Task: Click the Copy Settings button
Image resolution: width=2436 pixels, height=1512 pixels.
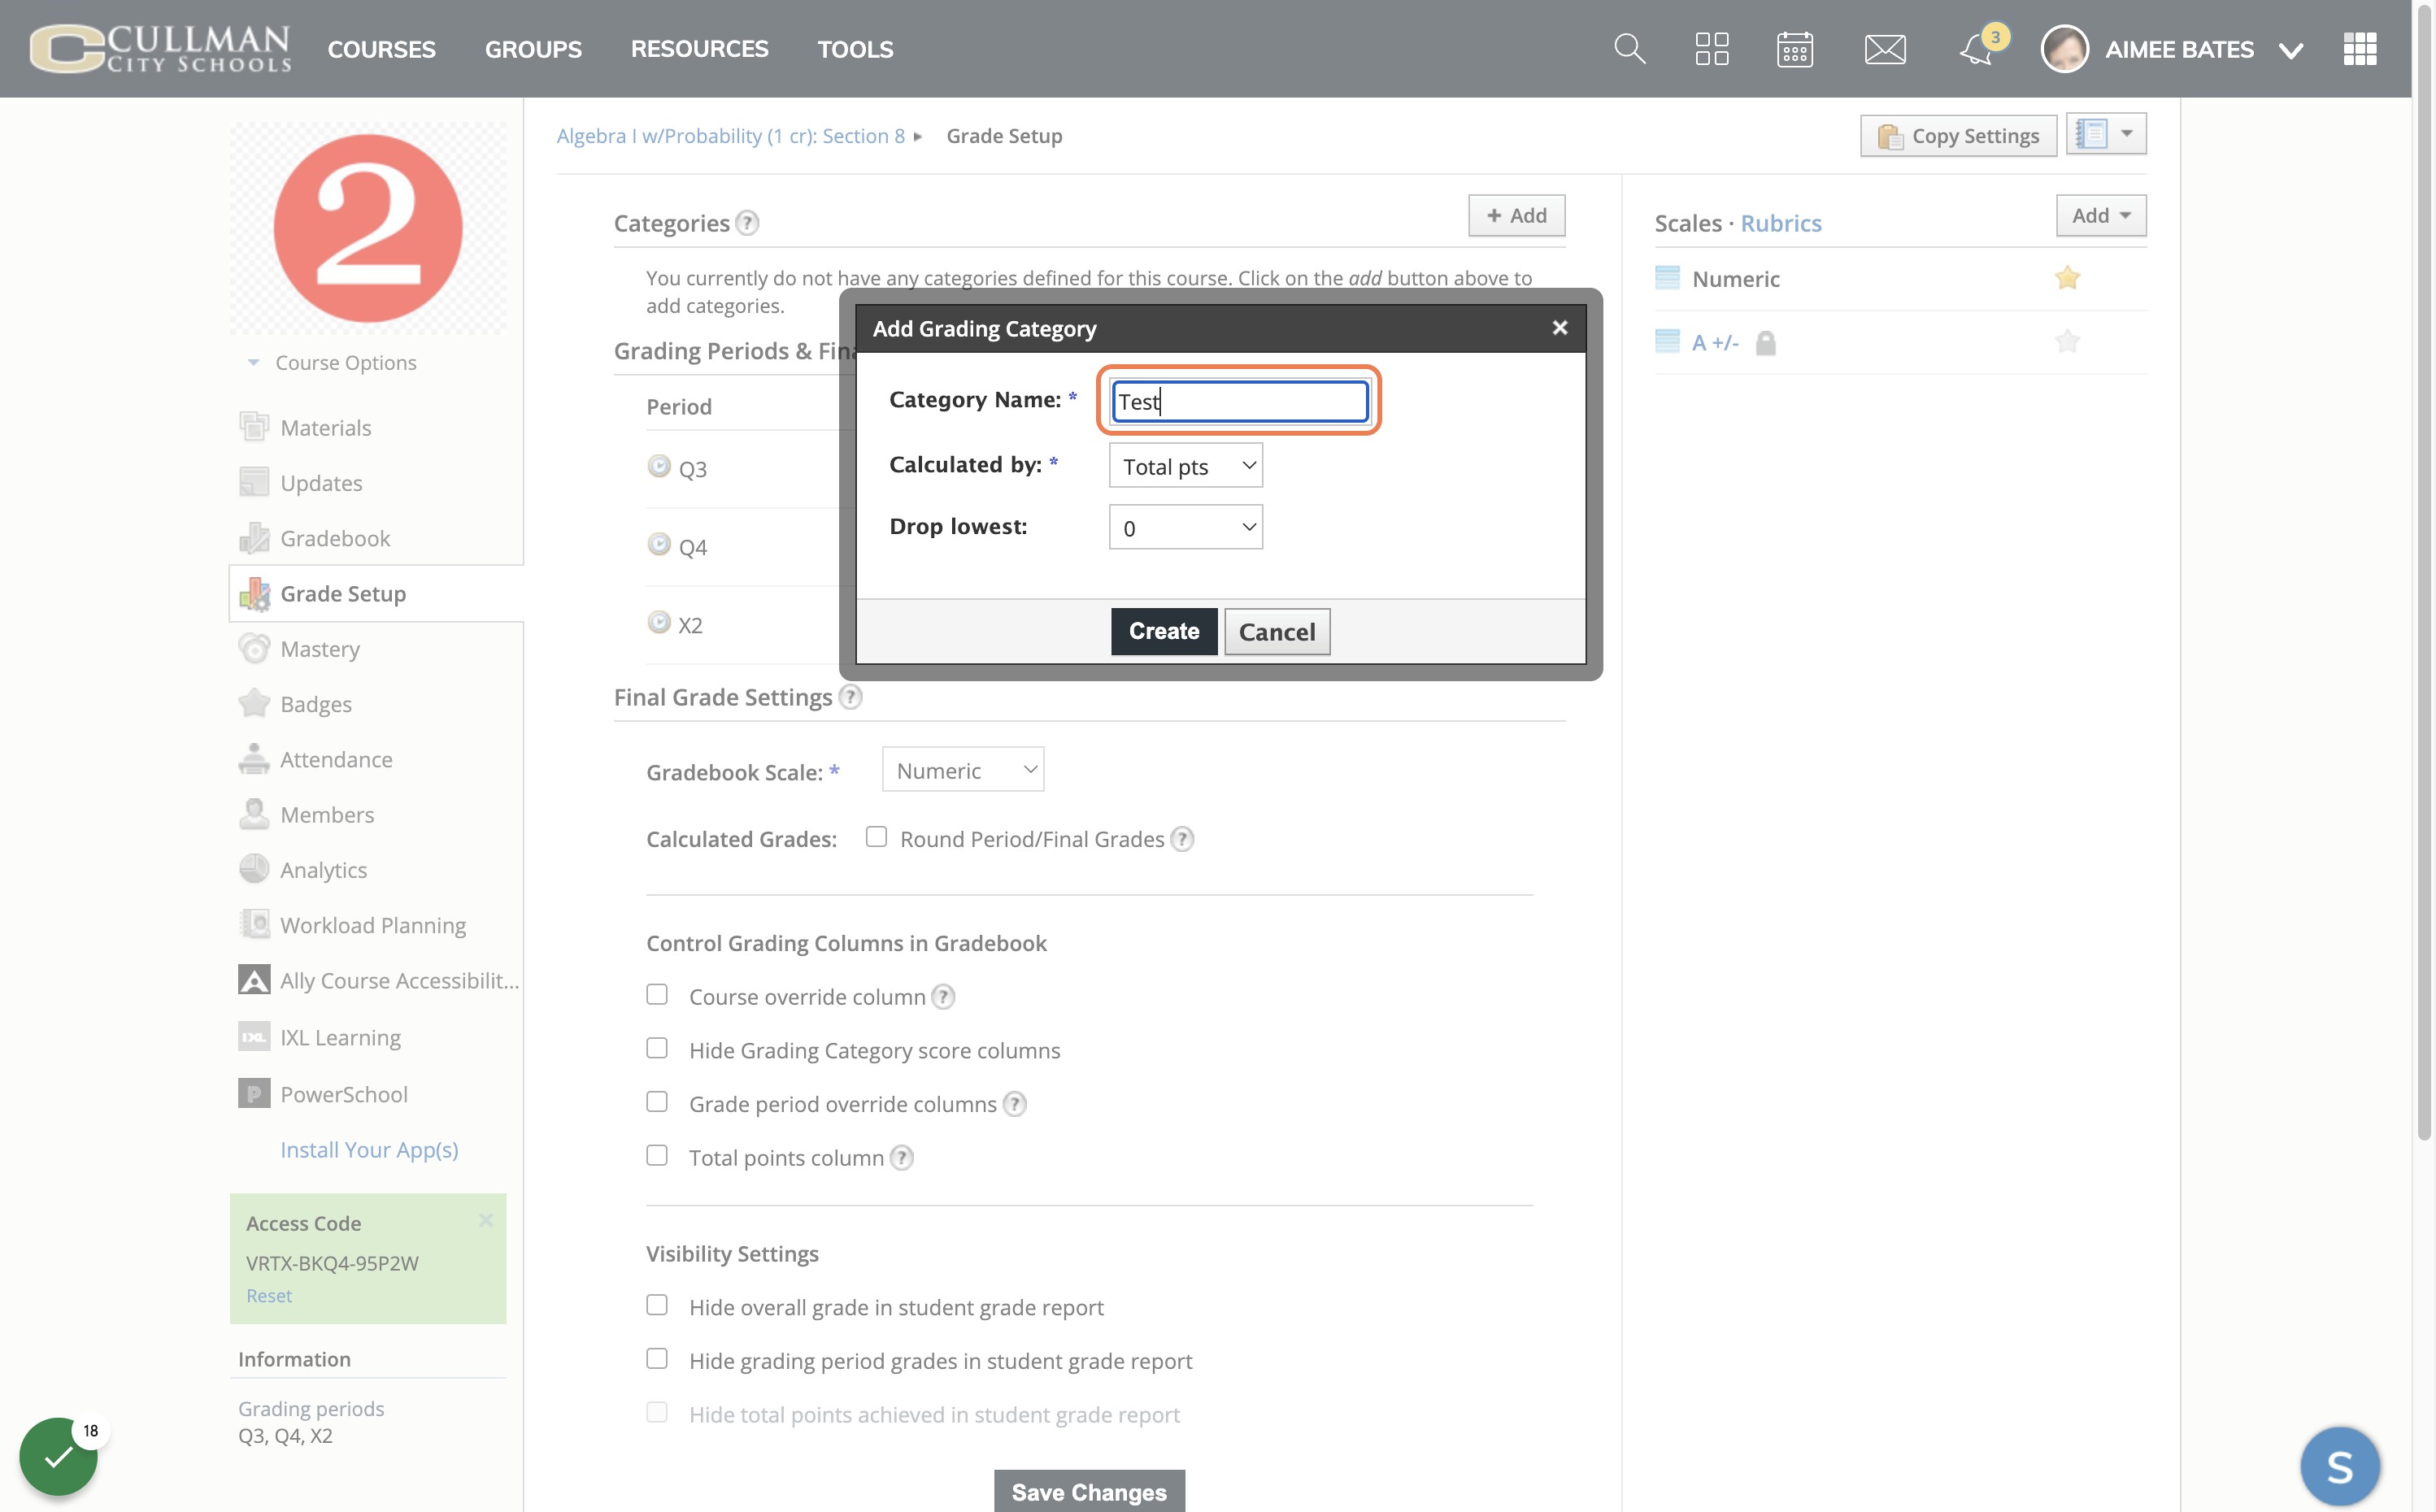Action: coord(1958,136)
